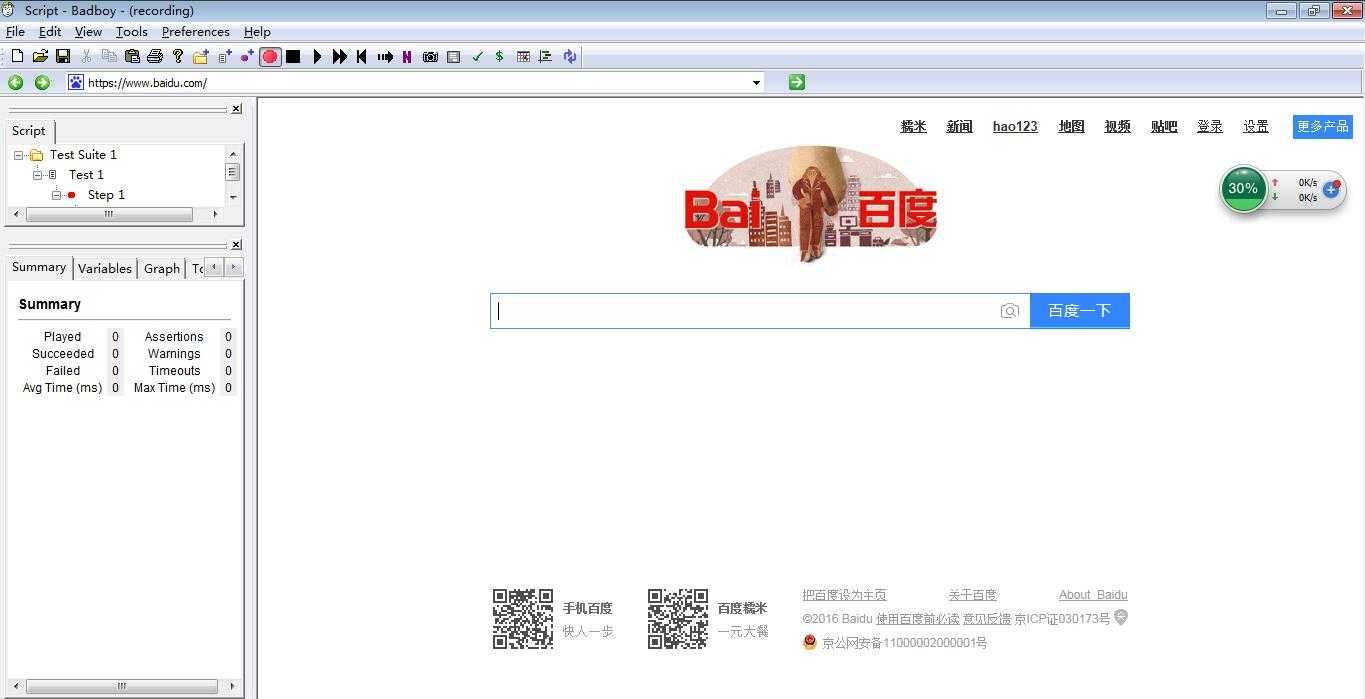Click the Print toolbar icon

click(x=155, y=57)
